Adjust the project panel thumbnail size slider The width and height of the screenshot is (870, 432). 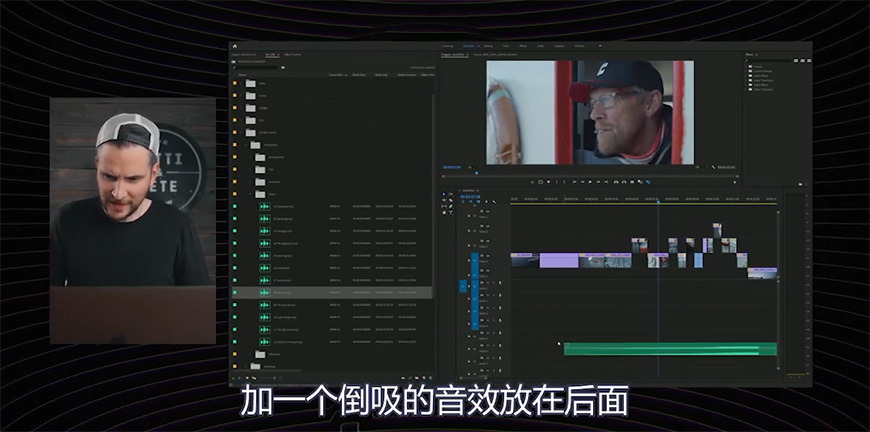click(267, 378)
